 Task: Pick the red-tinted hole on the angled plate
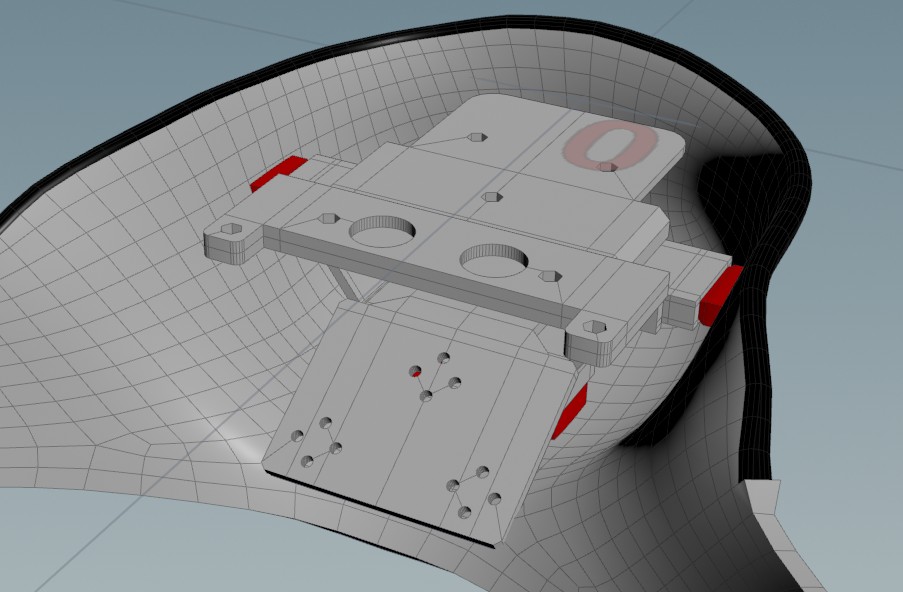click(x=415, y=372)
